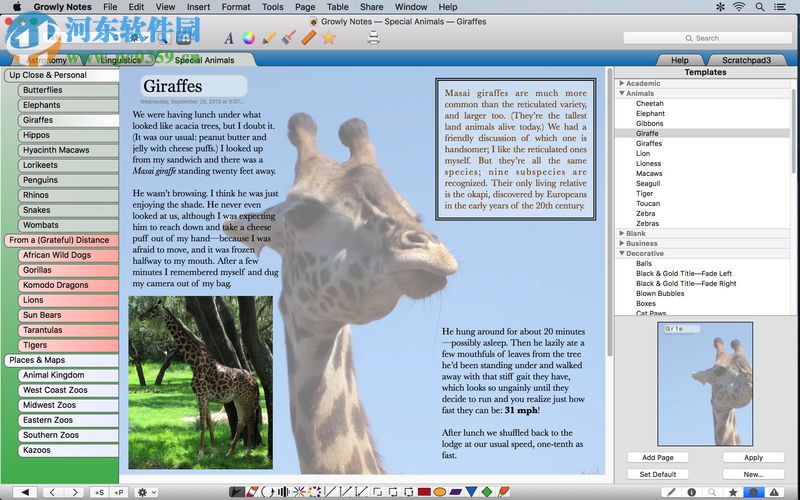Select the purple parallelogram shape tool
This screenshot has width=800, height=500.
coord(456,492)
